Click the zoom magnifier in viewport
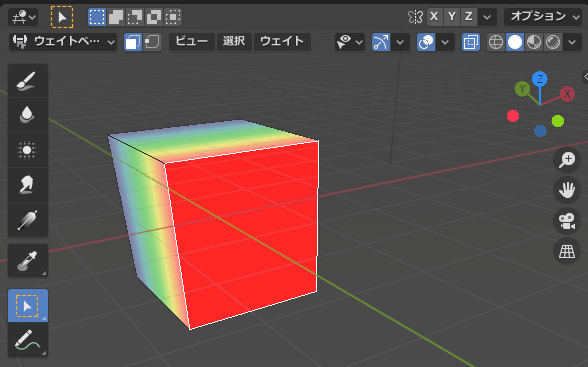This screenshot has width=588, height=367. pyautogui.click(x=567, y=160)
